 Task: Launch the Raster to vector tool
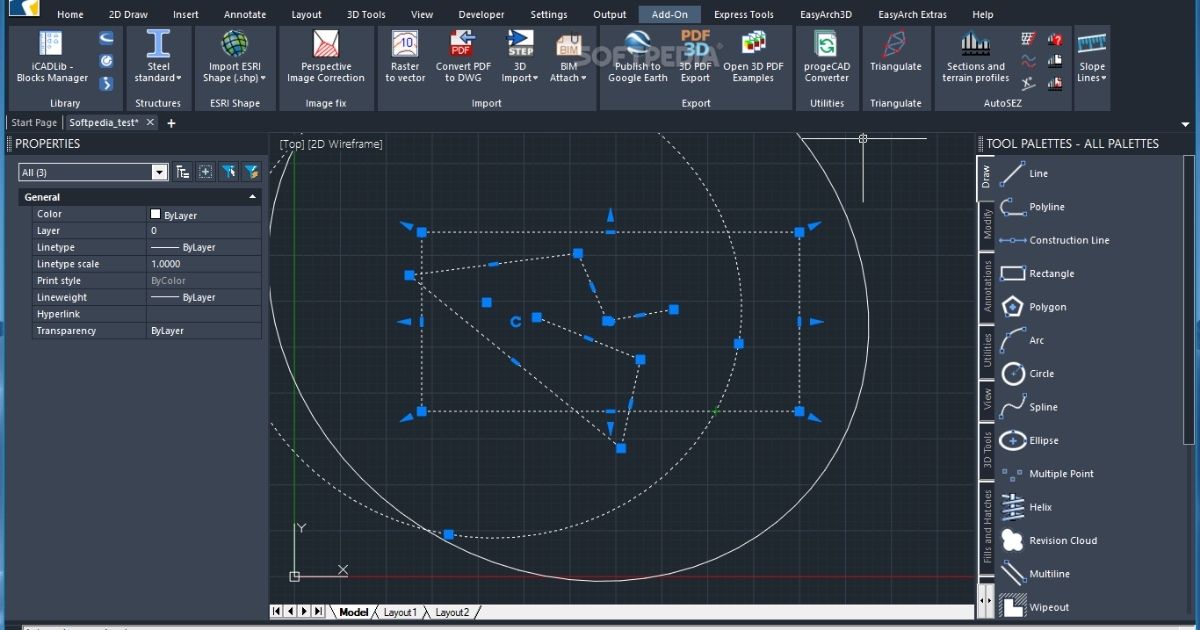405,58
